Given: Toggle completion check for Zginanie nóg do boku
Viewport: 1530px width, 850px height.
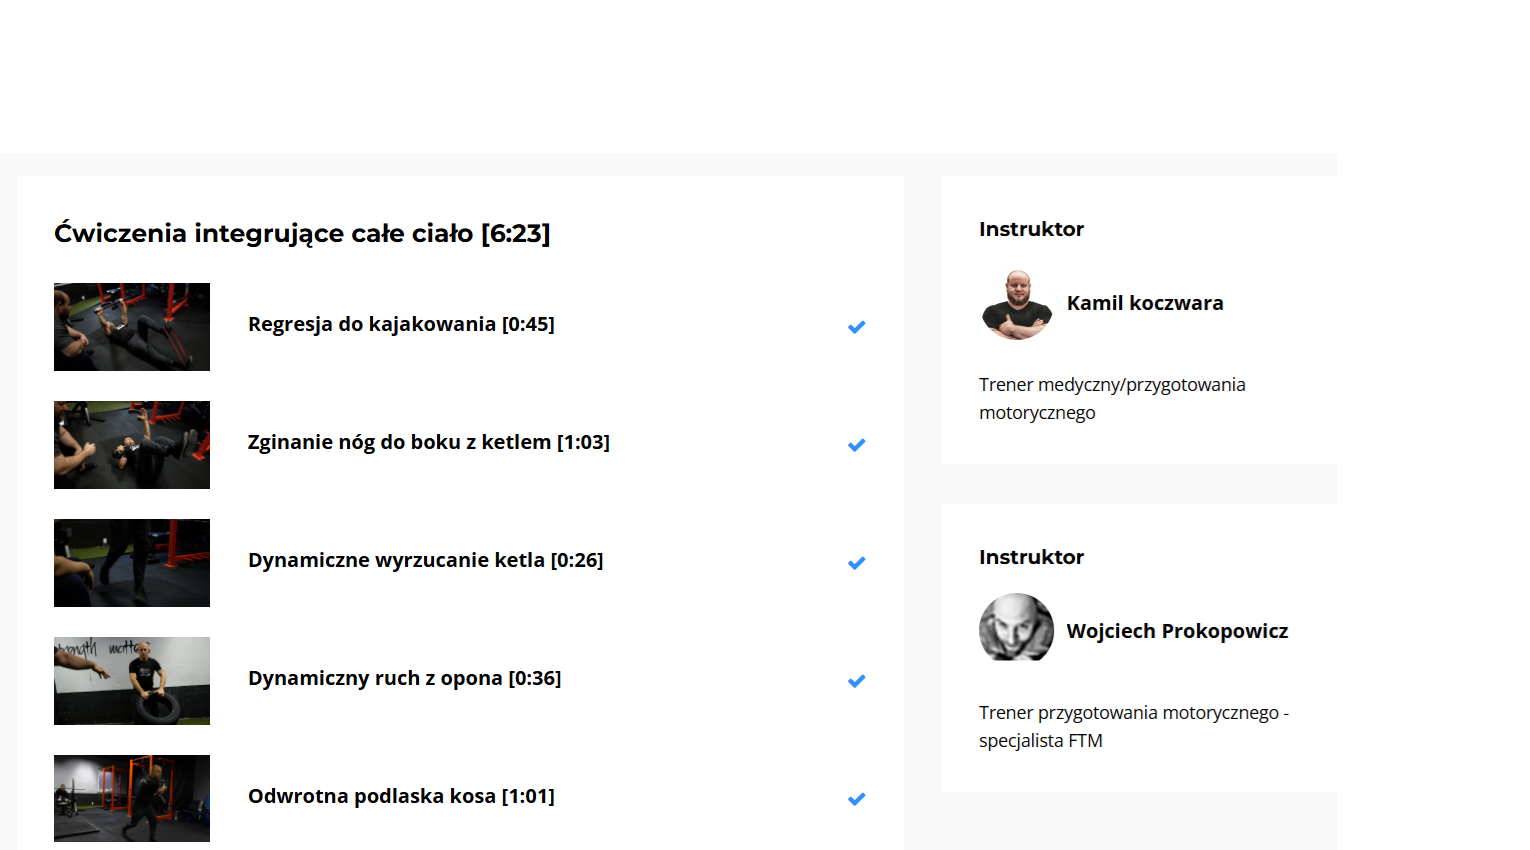Looking at the screenshot, I should coord(856,445).
